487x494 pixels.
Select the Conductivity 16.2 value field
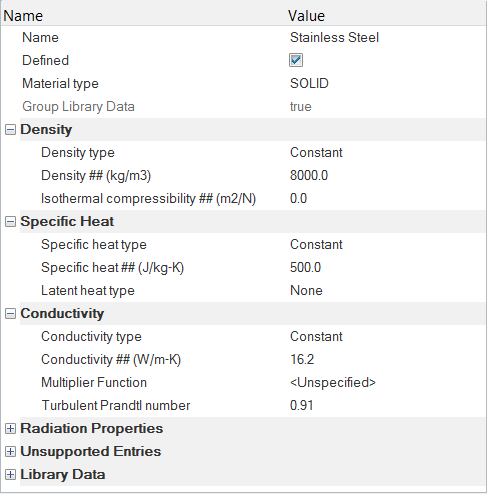click(386, 360)
